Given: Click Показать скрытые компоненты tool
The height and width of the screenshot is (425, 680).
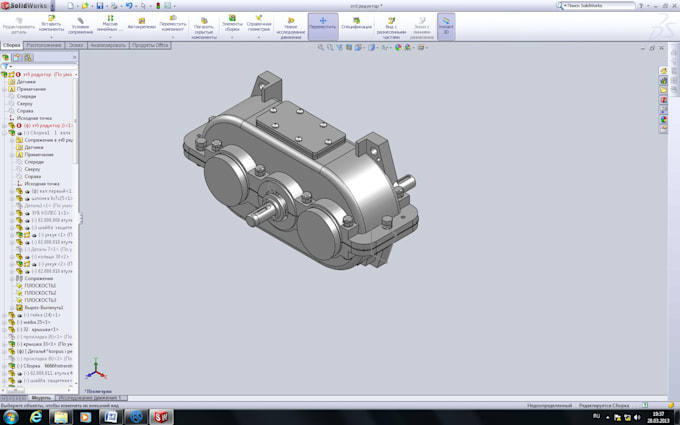Looking at the screenshot, I should 204,28.
